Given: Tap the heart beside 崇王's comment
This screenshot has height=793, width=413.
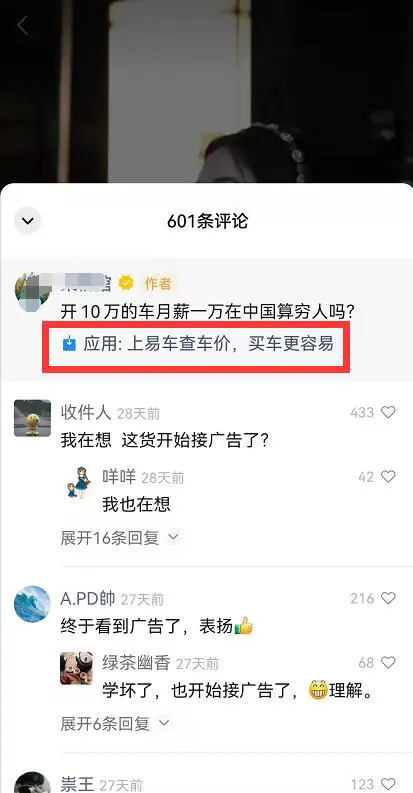Looking at the screenshot, I should click(x=388, y=784).
